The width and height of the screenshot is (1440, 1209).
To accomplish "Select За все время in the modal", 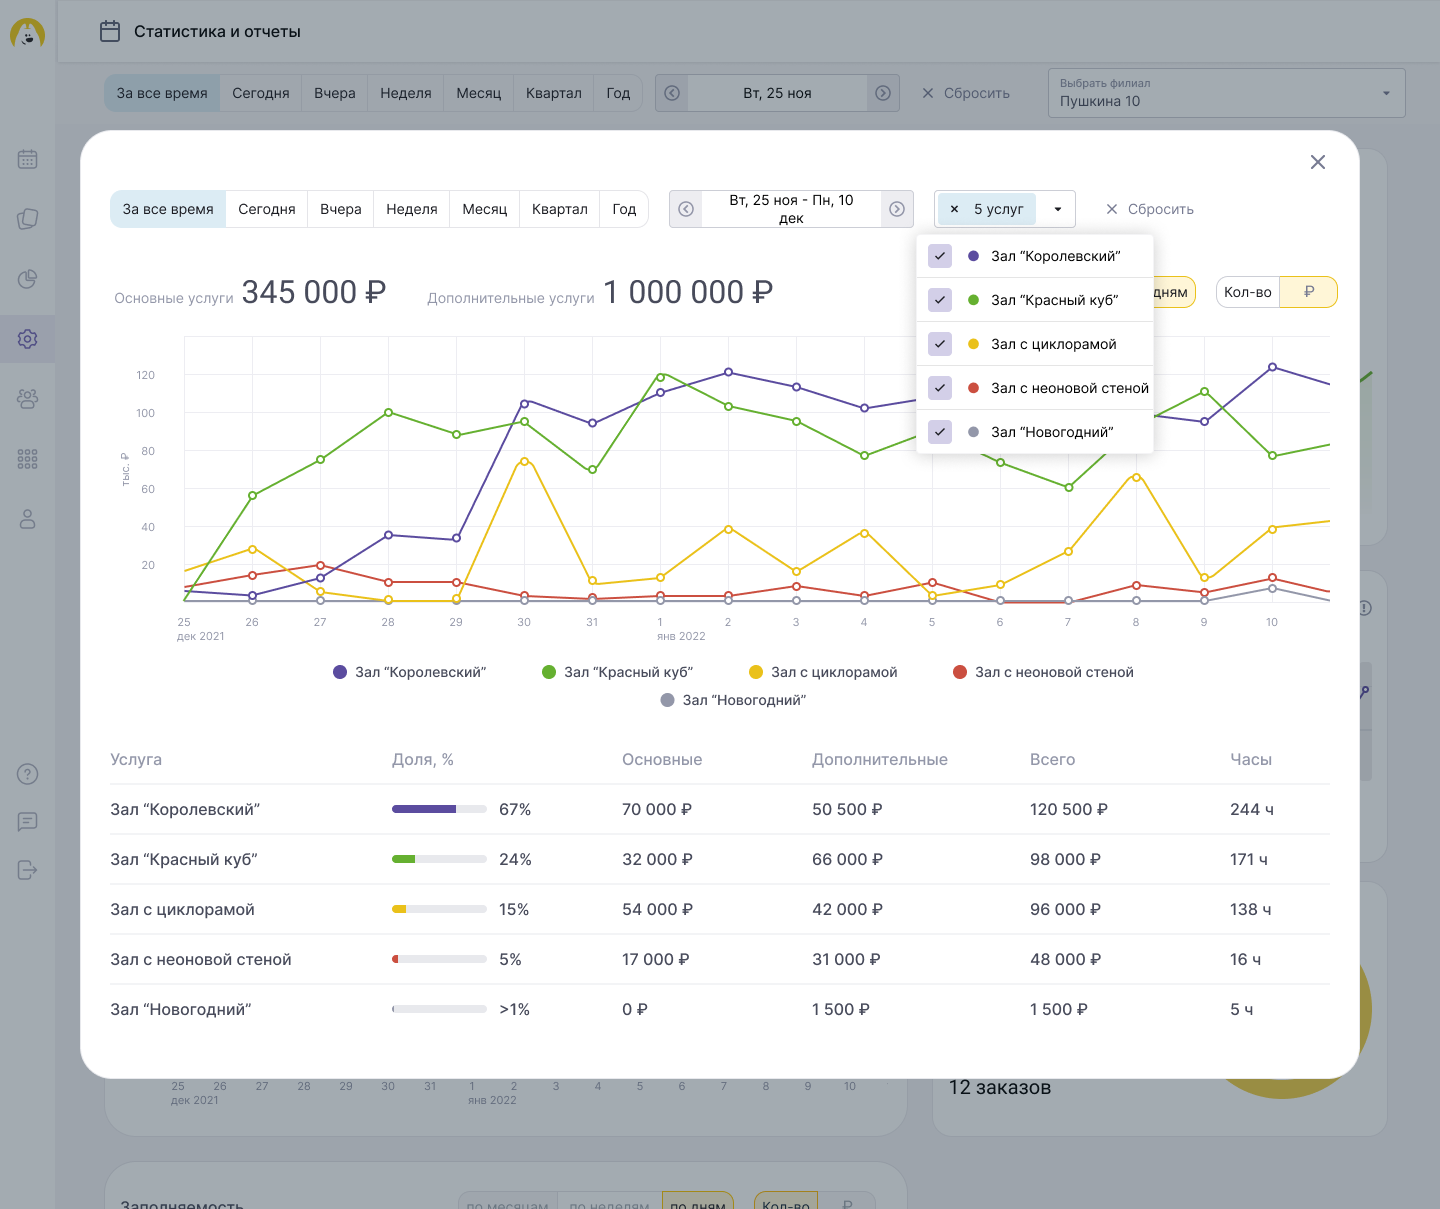I will click(168, 209).
